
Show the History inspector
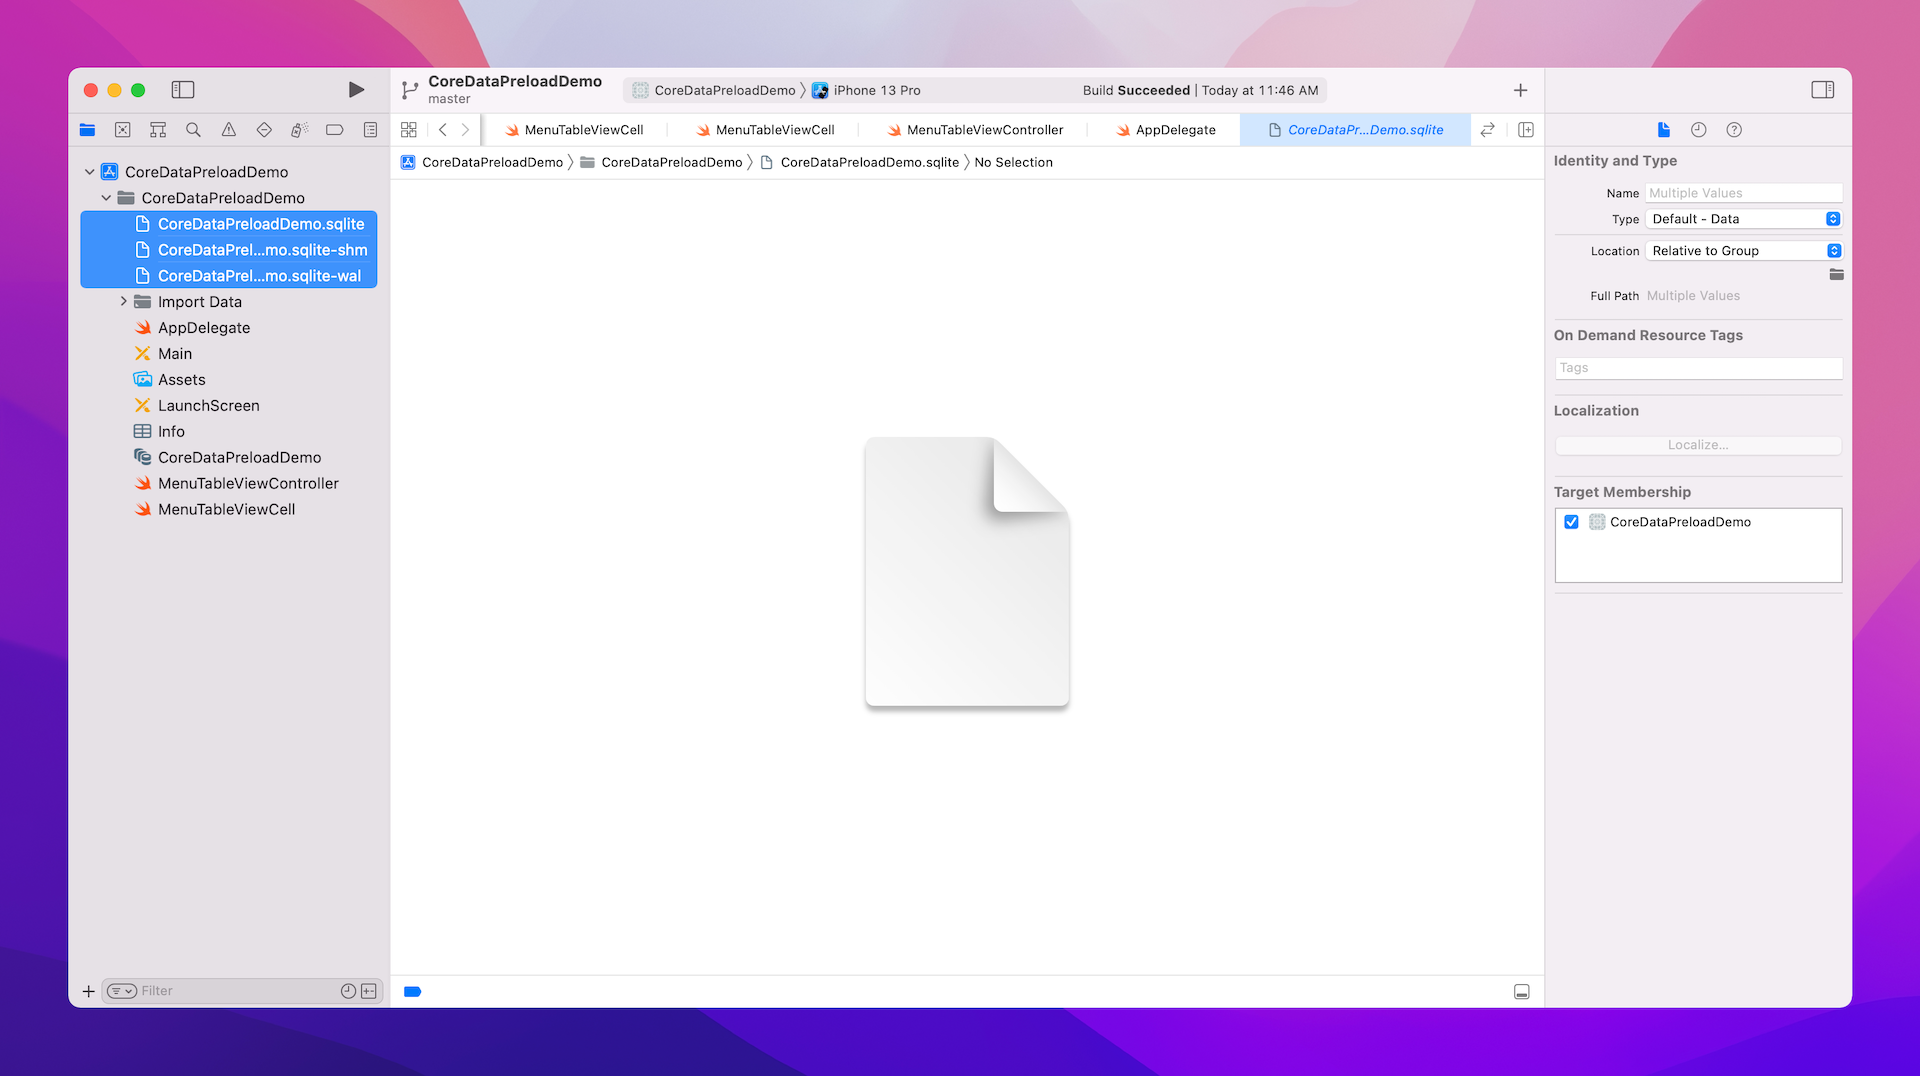(1698, 130)
